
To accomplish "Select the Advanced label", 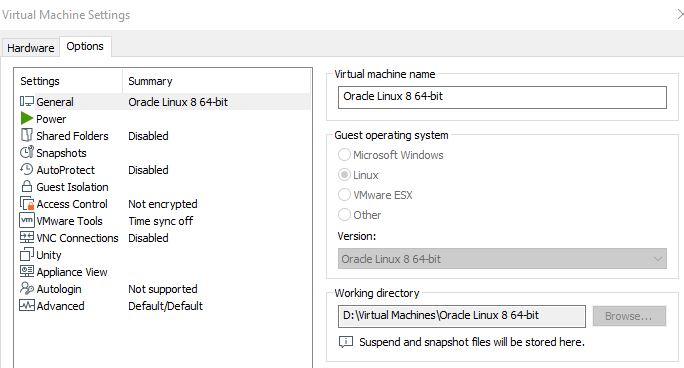I will point(60,306).
